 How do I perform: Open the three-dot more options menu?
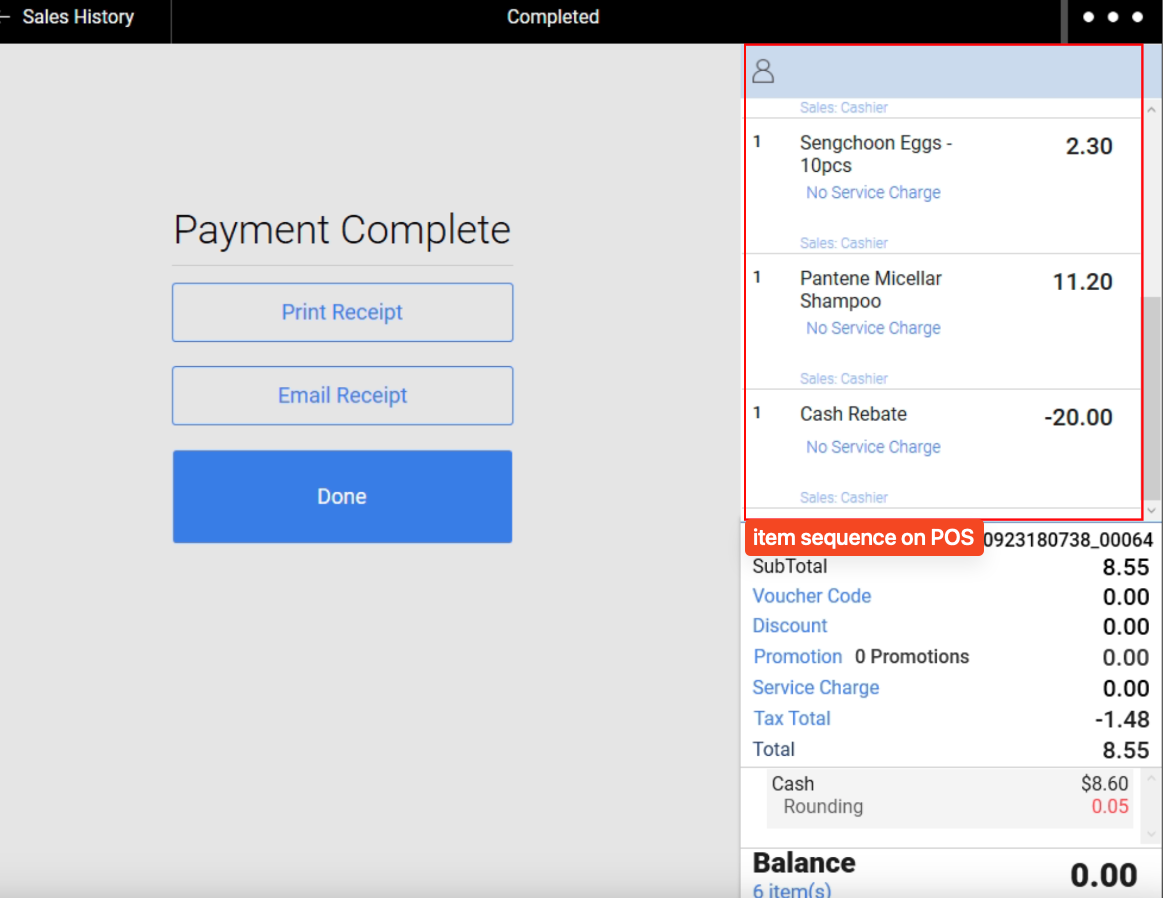click(x=1112, y=18)
